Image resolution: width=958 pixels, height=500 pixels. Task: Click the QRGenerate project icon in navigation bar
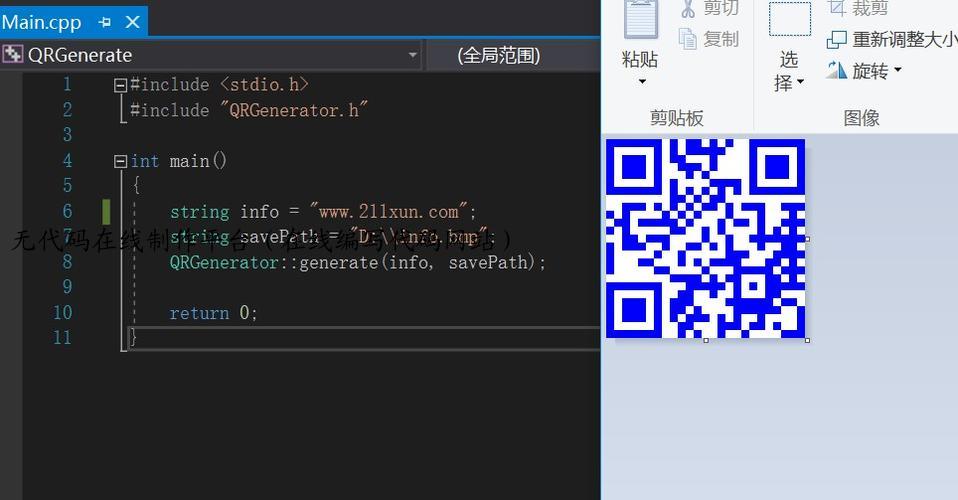point(13,55)
